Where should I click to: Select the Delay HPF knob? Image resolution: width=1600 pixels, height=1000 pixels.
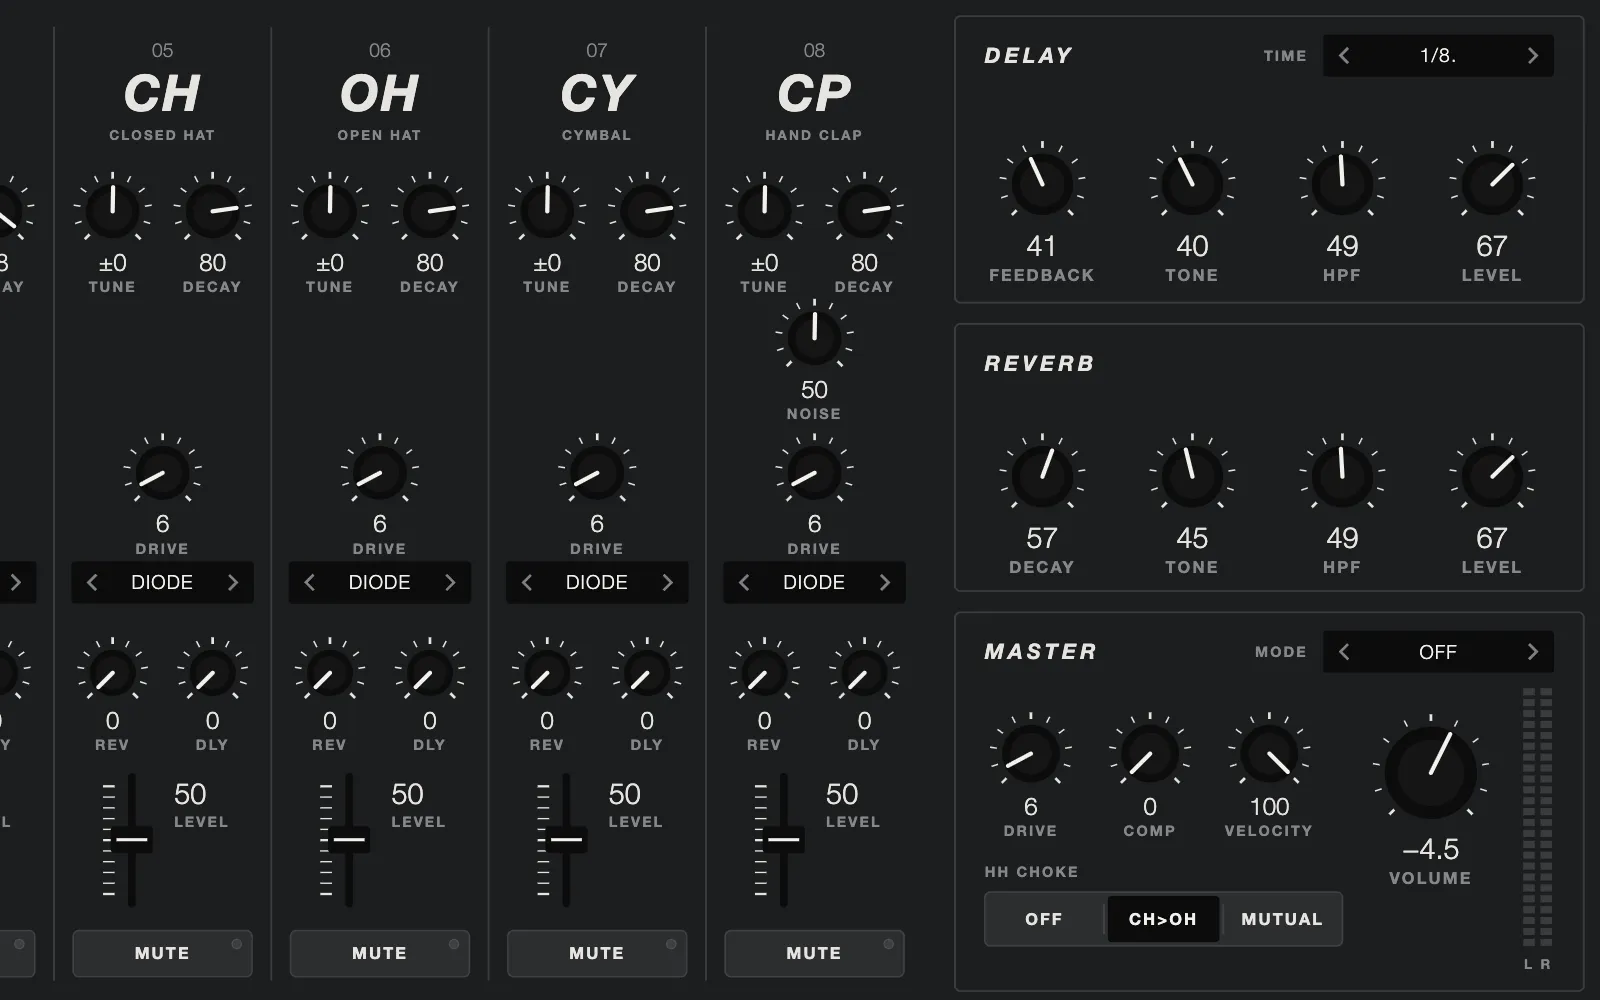(1341, 183)
